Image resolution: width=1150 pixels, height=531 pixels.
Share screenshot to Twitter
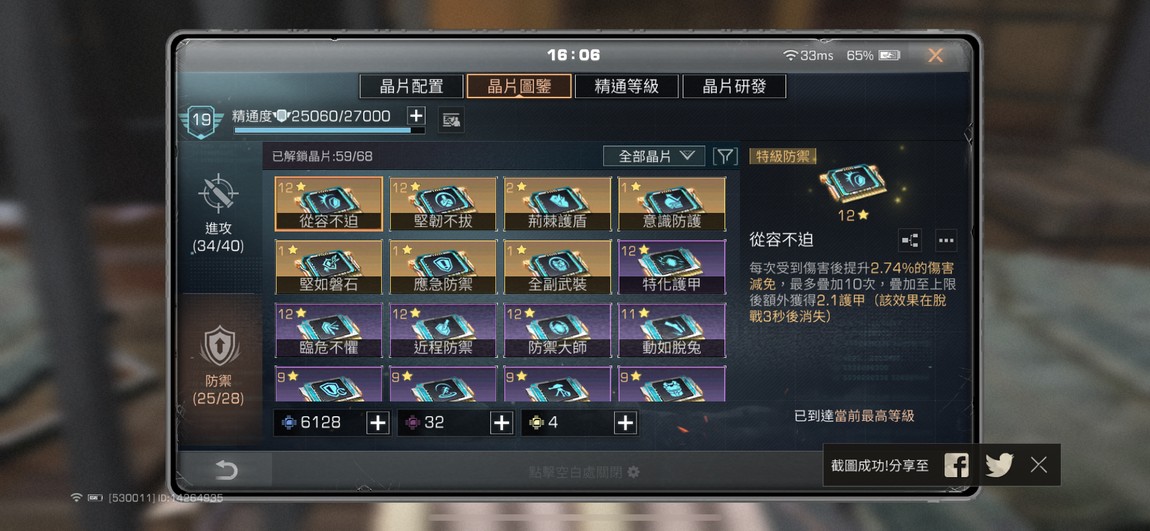point(999,465)
